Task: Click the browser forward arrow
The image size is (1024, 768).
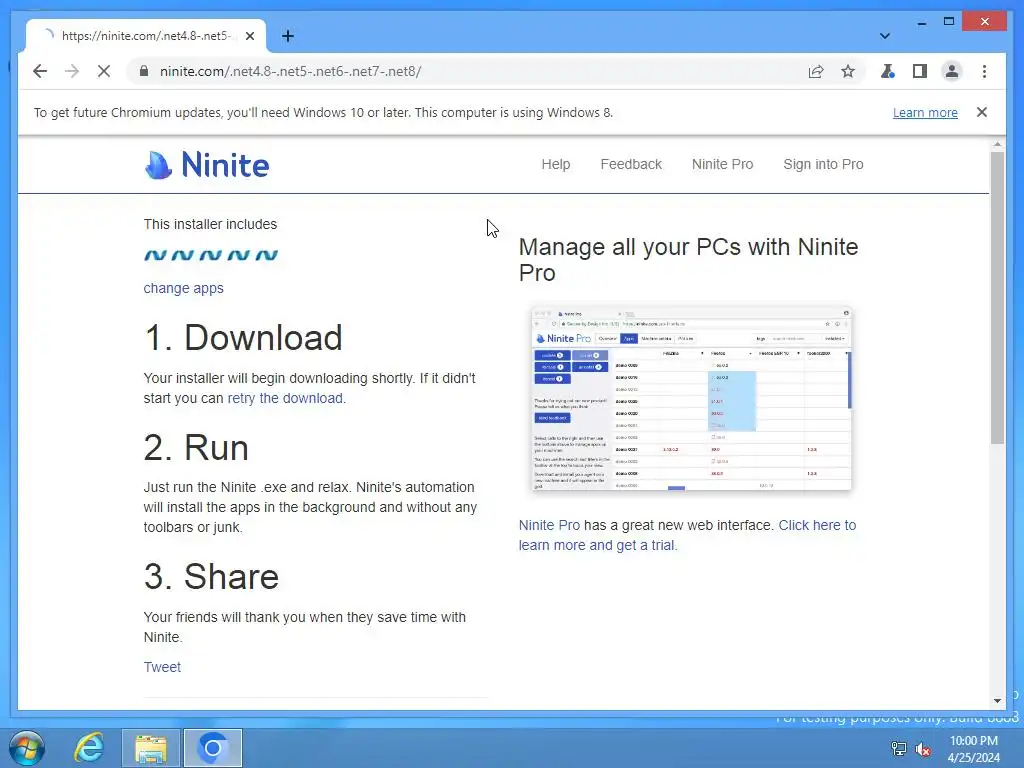Action: 72,71
